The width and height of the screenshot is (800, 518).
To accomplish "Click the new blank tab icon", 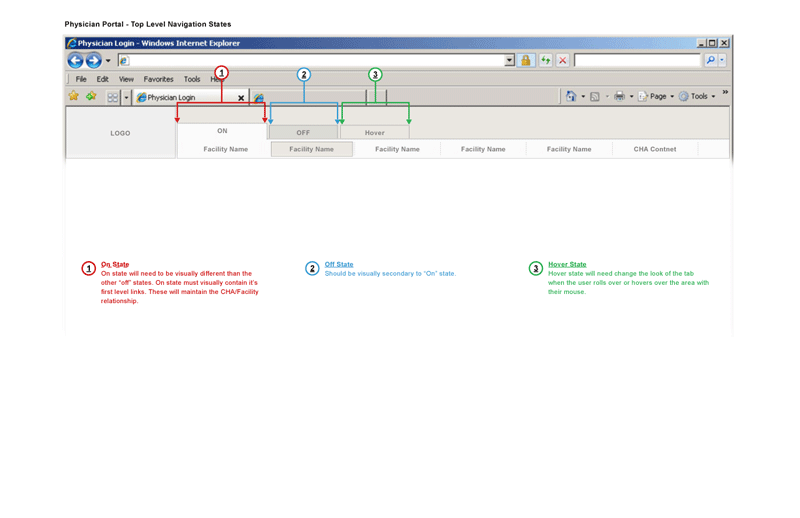I will pyautogui.click(x=259, y=97).
